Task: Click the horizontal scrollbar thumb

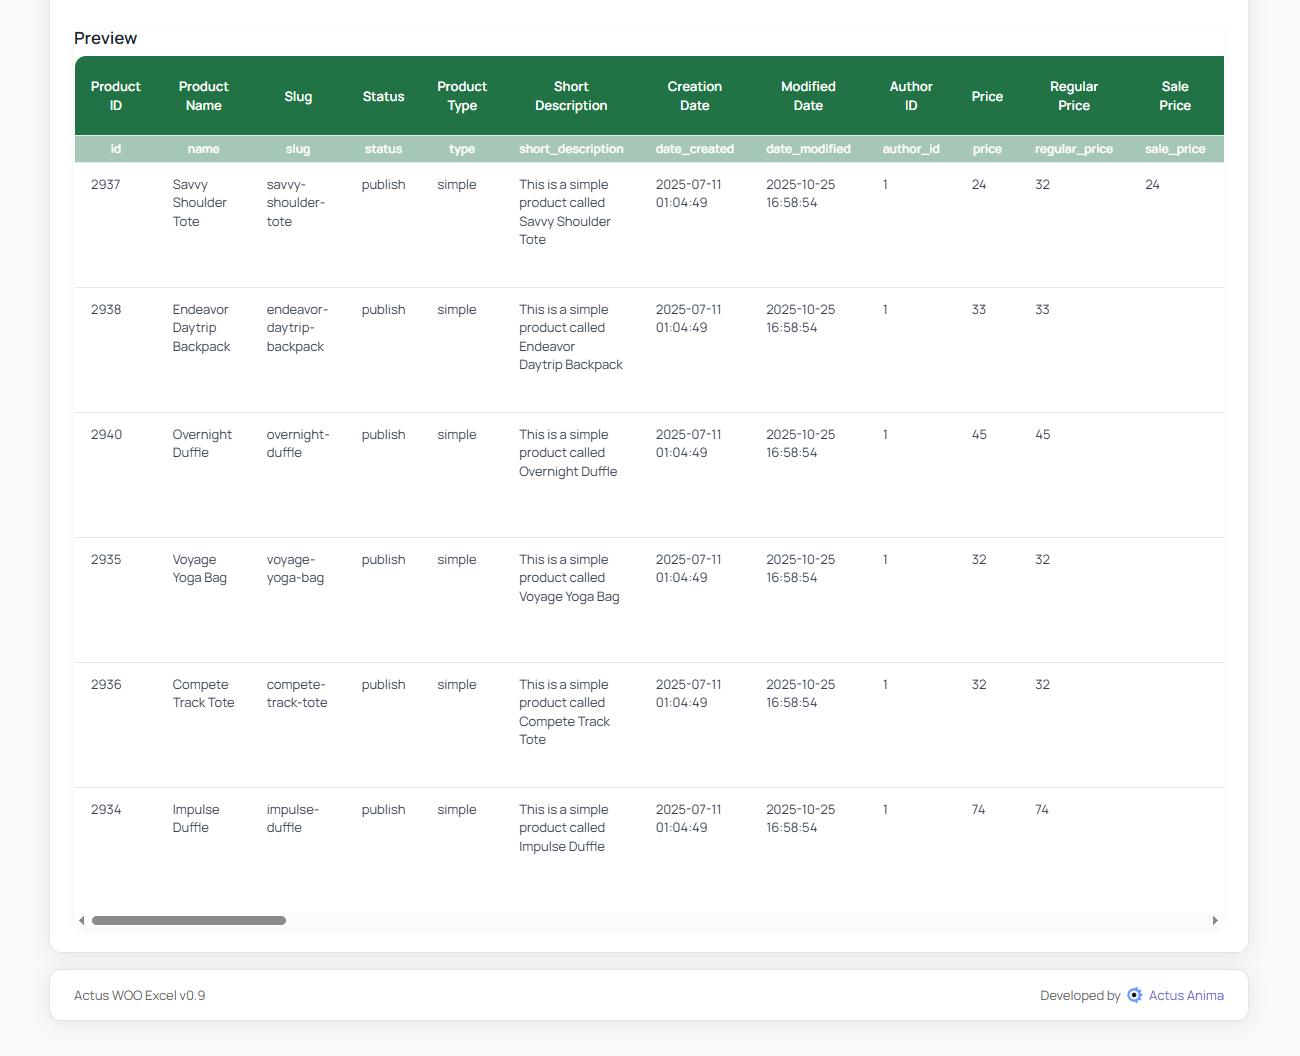Action: 188,920
